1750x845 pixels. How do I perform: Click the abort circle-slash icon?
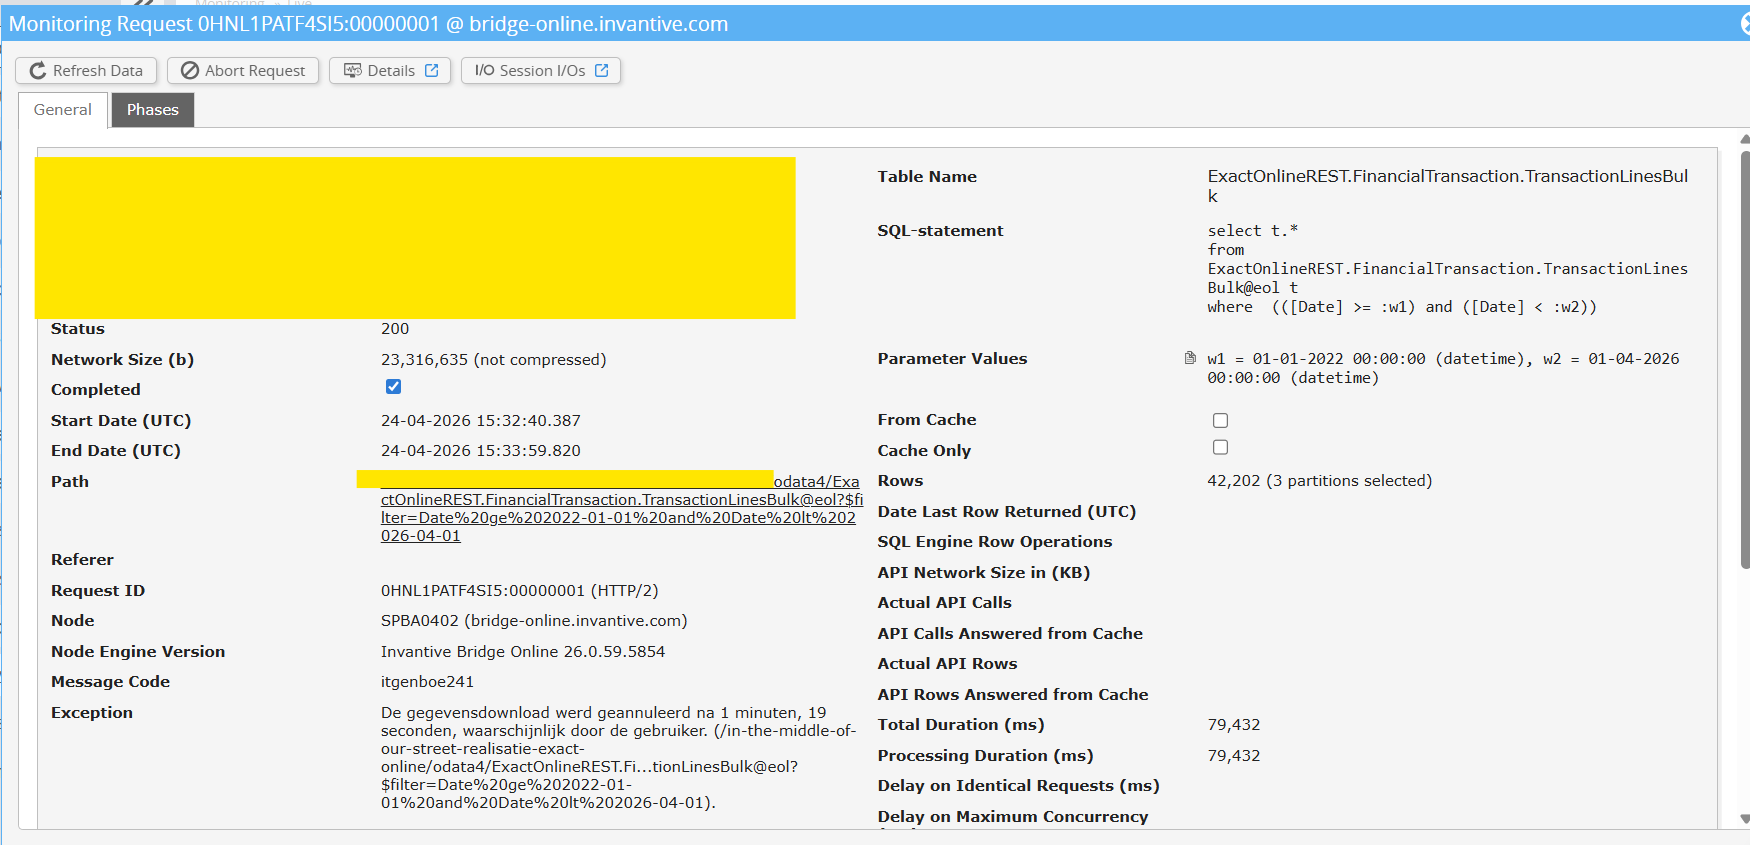click(x=189, y=71)
